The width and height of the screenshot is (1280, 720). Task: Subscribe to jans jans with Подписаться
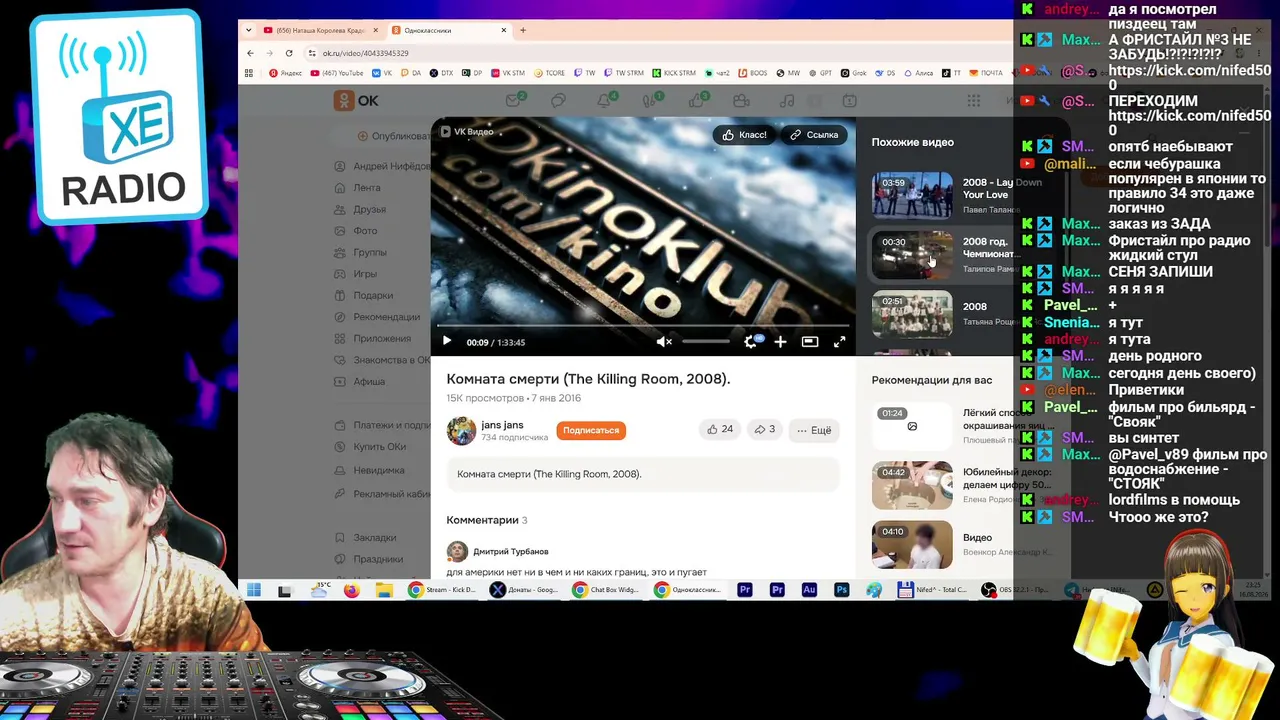tap(591, 430)
